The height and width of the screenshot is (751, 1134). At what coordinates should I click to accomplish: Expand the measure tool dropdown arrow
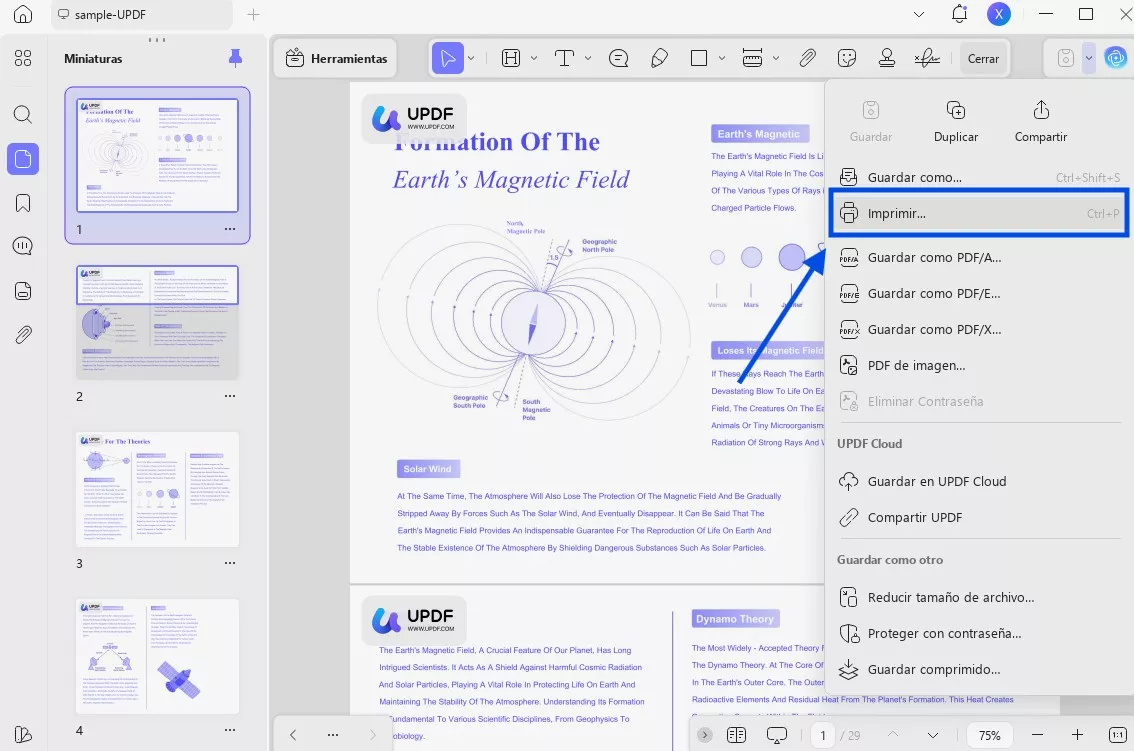(x=775, y=59)
